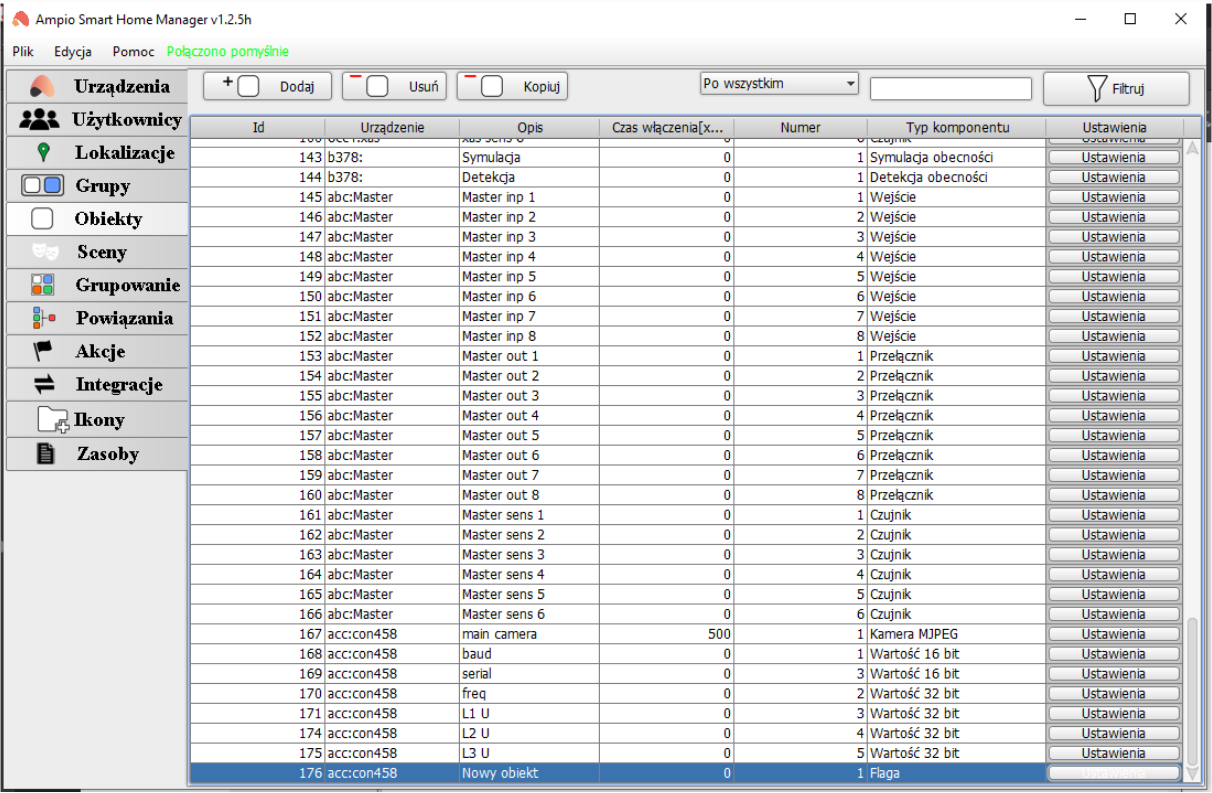This screenshot has width=1212, height=793.
Task: Click the Obiekty square icon
Action: pyautogui.click(x=42, y=219)
